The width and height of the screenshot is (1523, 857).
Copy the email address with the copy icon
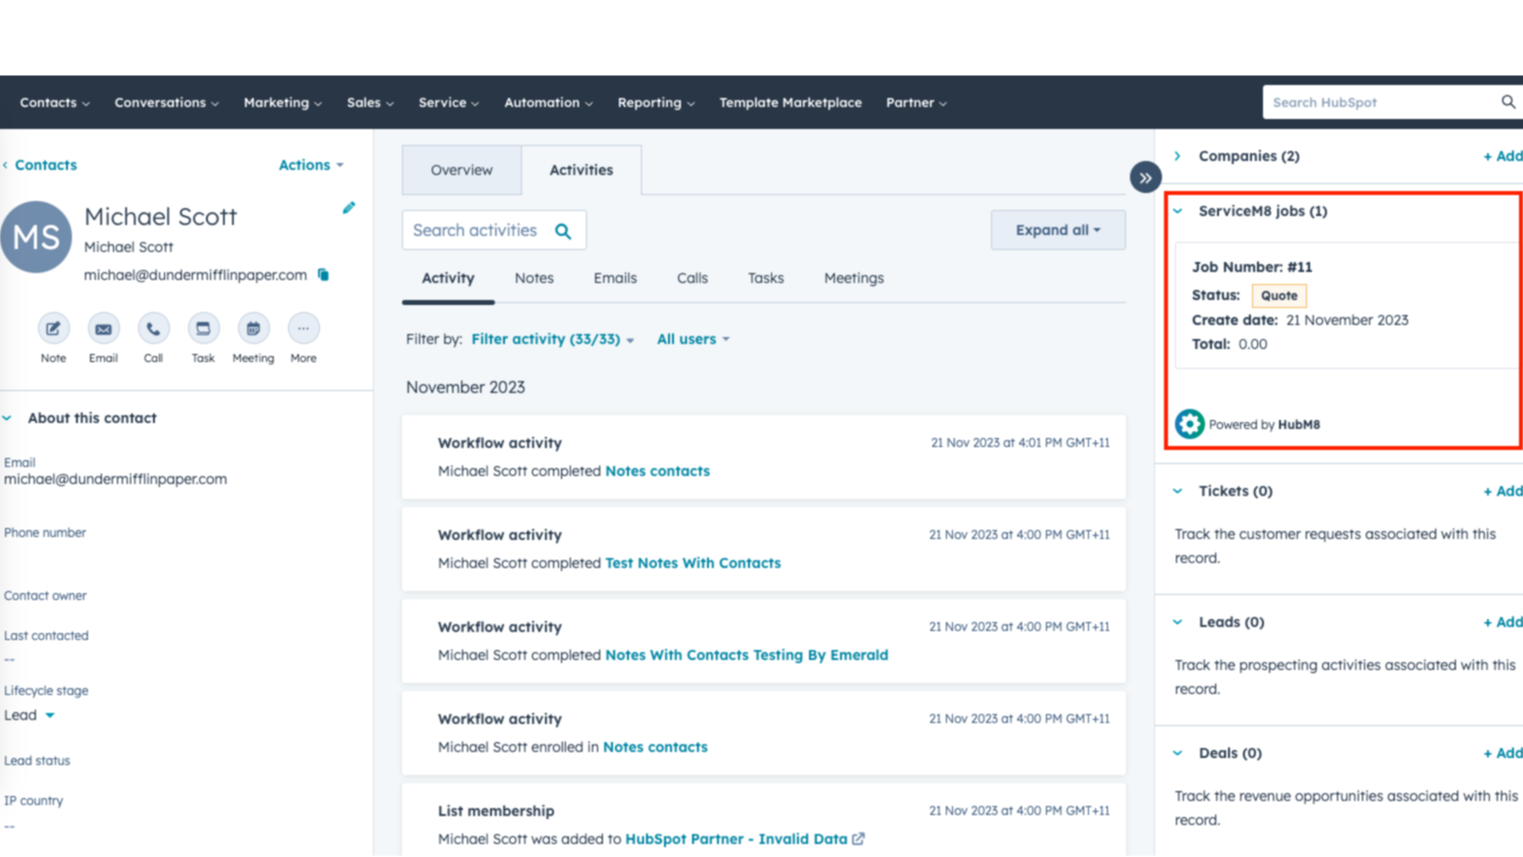(323, 275)
